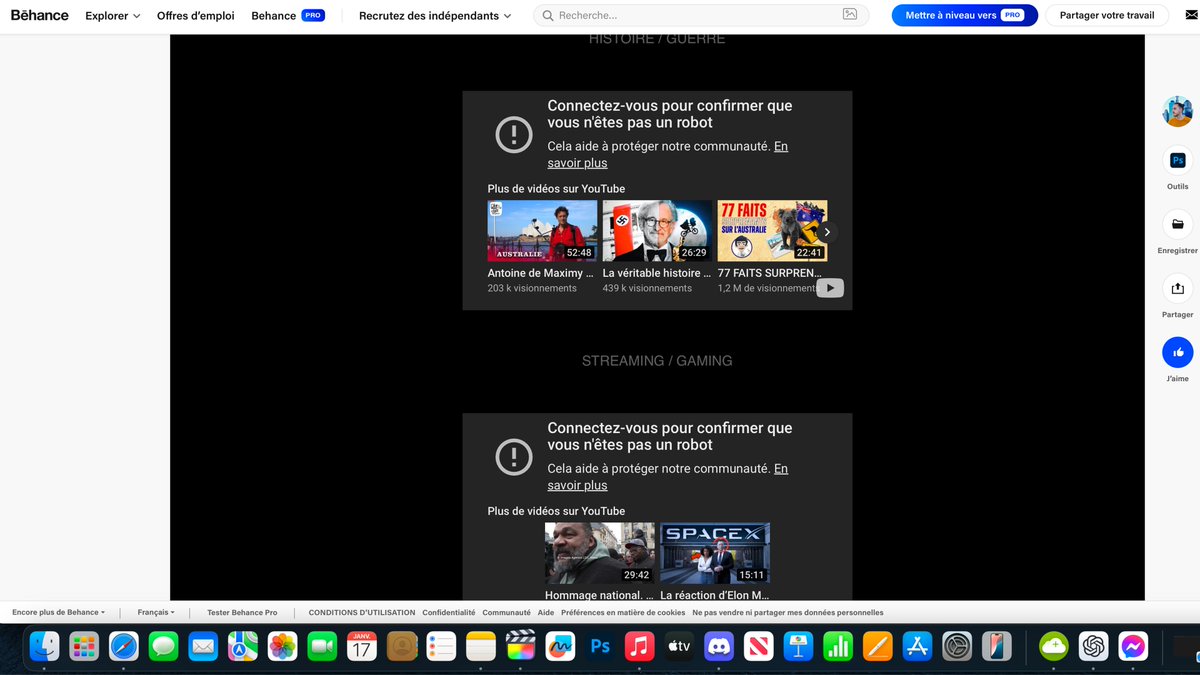The width and height of the screenshot is (1200, 675).
Task: Open Messages from the dock
Action: pos(163,646)
